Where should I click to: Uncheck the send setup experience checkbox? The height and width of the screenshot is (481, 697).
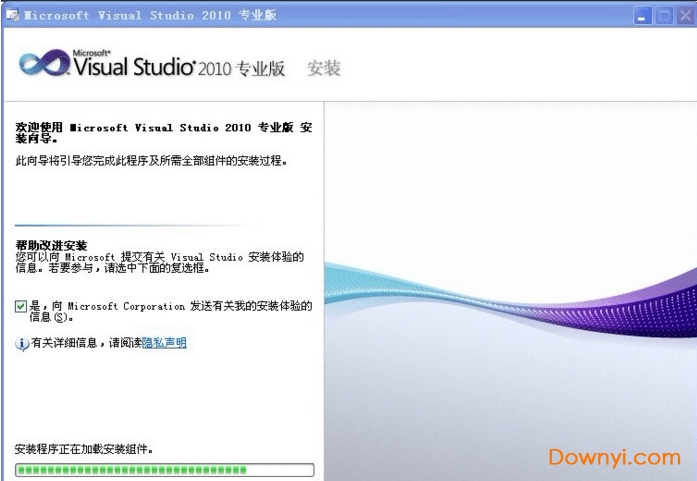pos(21,306)
